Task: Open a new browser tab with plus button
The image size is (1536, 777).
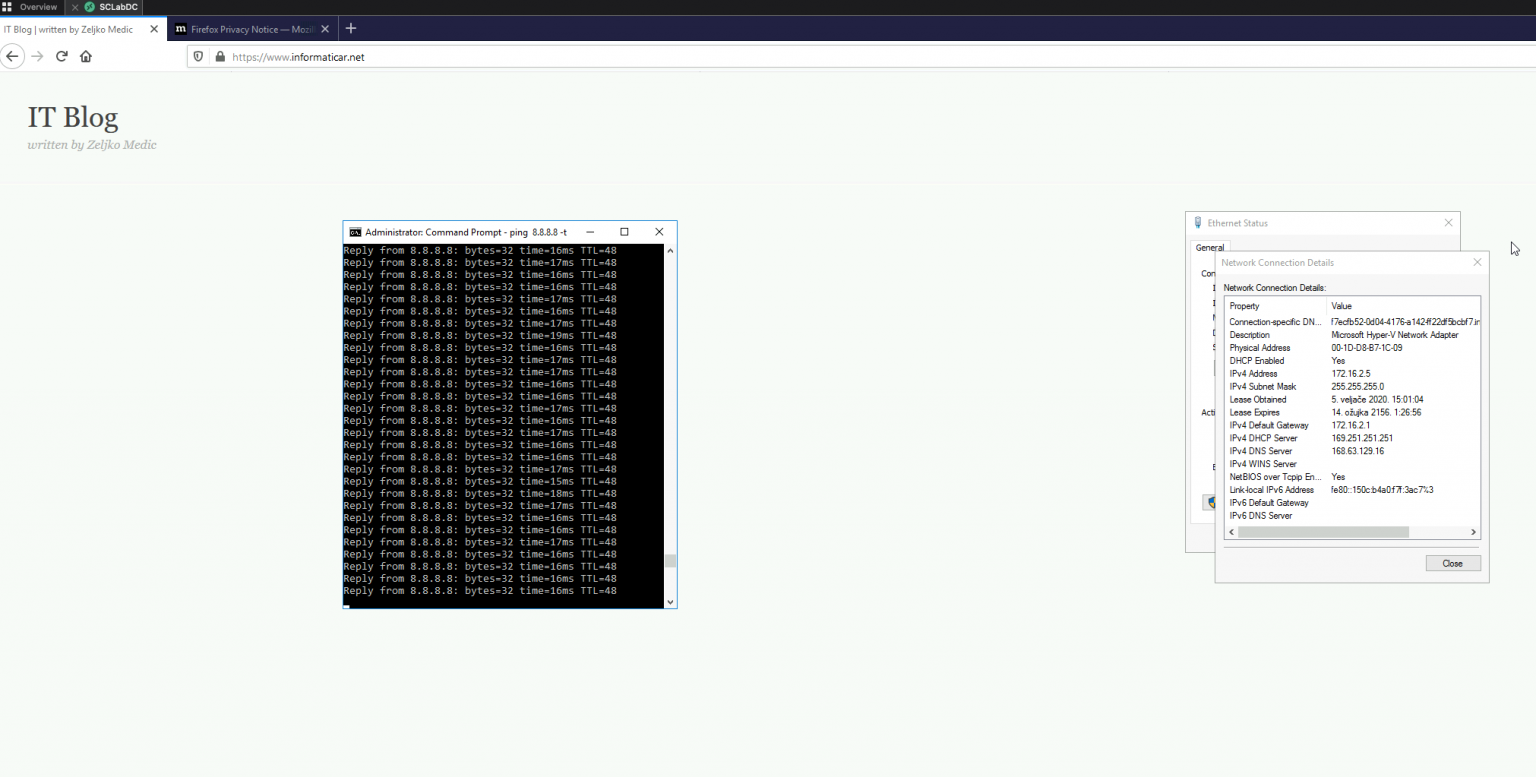Action: click(350, 28)
